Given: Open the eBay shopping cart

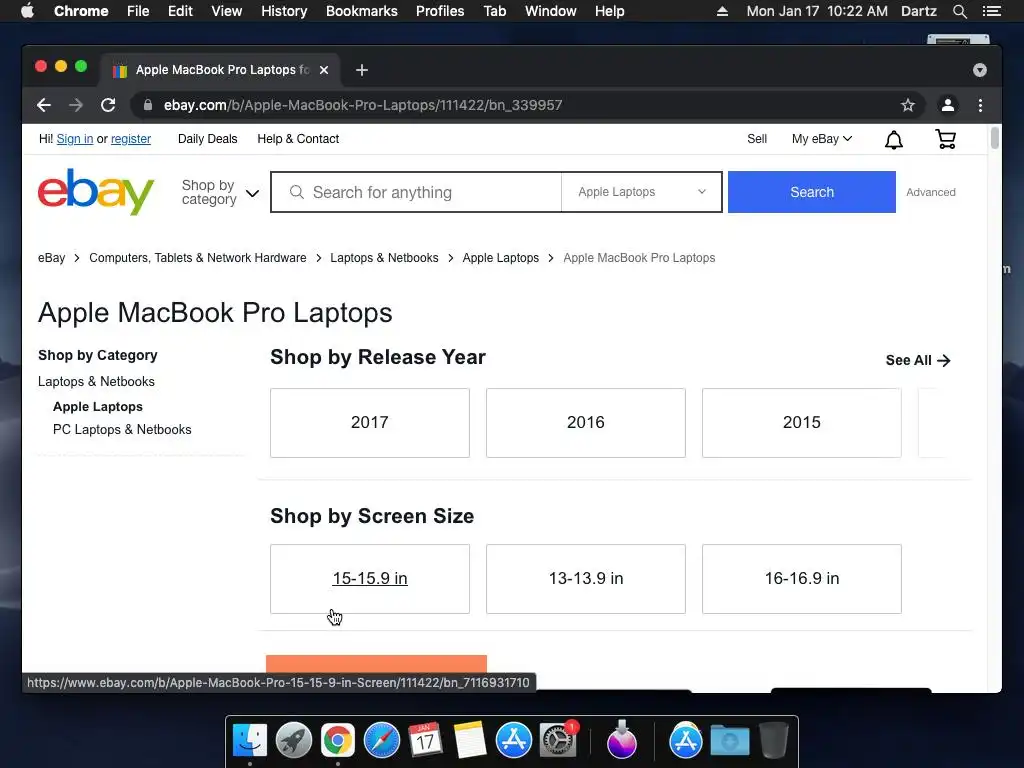Looking at the screenshot, I should pyautogui.click(x=946, y=139).
